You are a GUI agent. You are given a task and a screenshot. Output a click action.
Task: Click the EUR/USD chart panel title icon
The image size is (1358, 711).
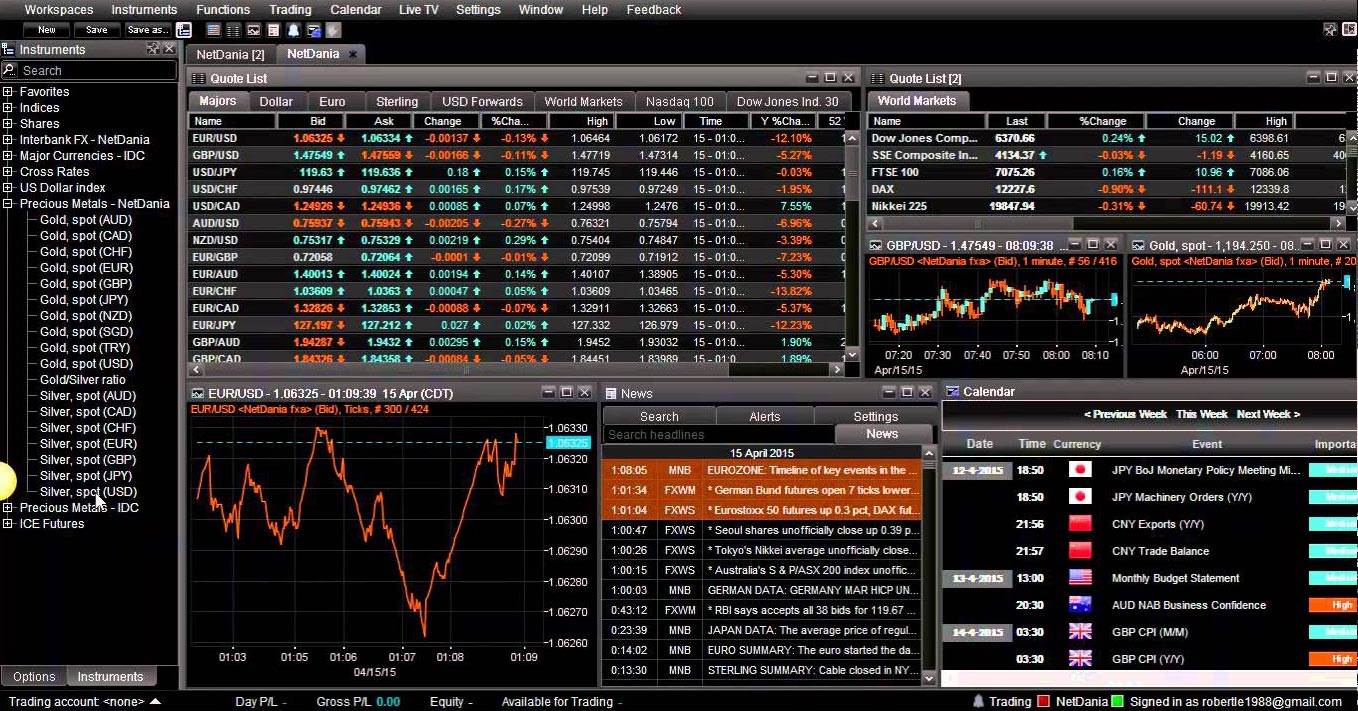[x=198, y=393]
